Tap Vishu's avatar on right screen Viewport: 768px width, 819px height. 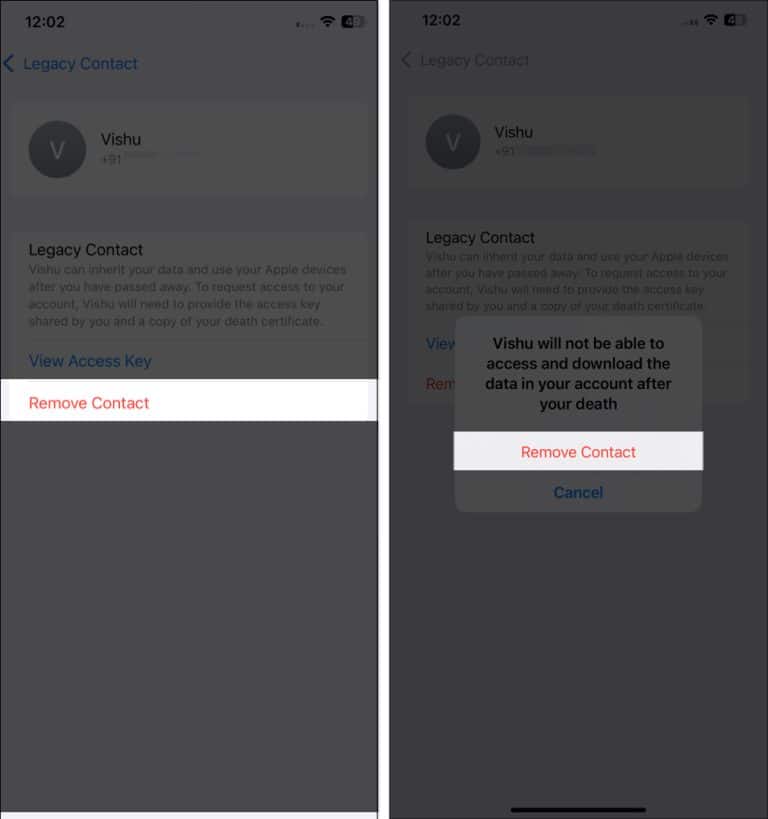coord(453,142)
